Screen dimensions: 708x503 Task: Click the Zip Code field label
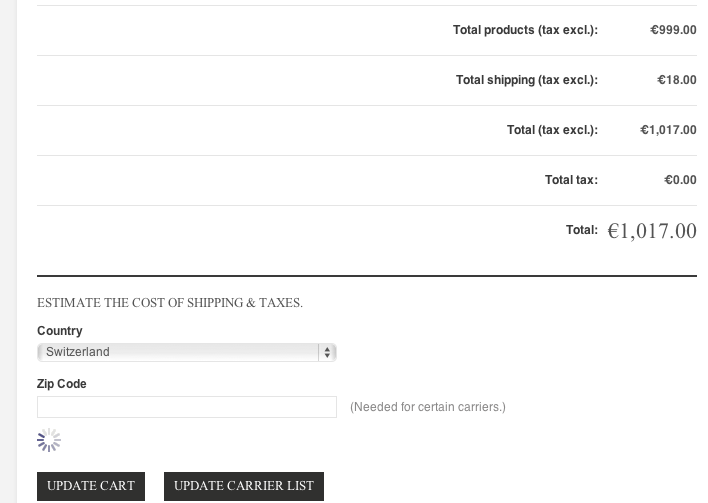point(62,384)
